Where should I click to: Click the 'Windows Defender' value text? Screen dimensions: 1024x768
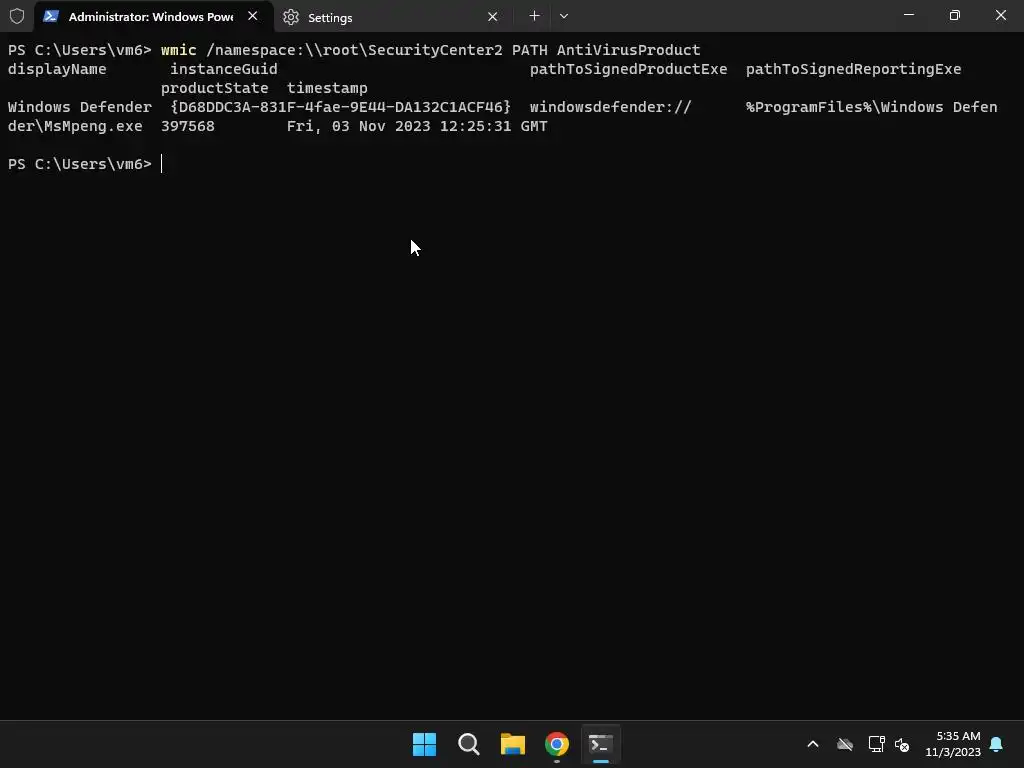(x=80, y=107)
